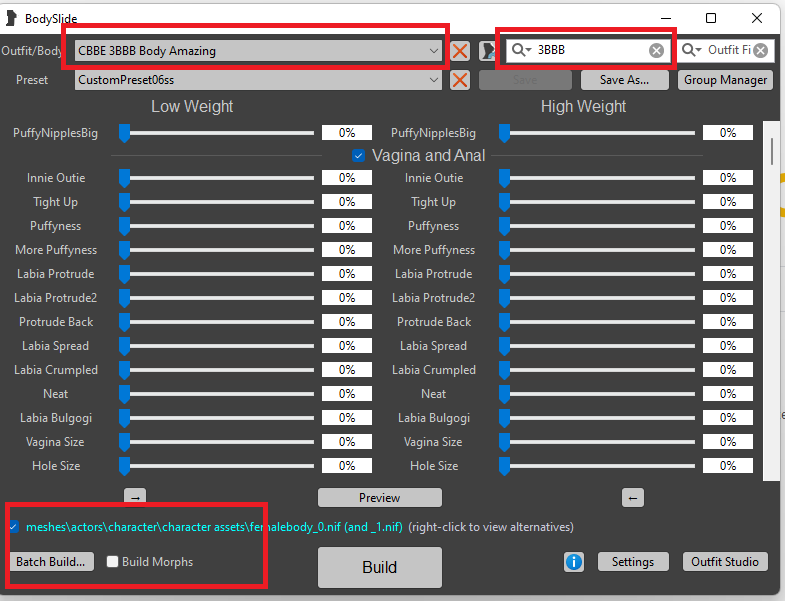Open the outfit filter magnifier dropdown

point(693,50)
